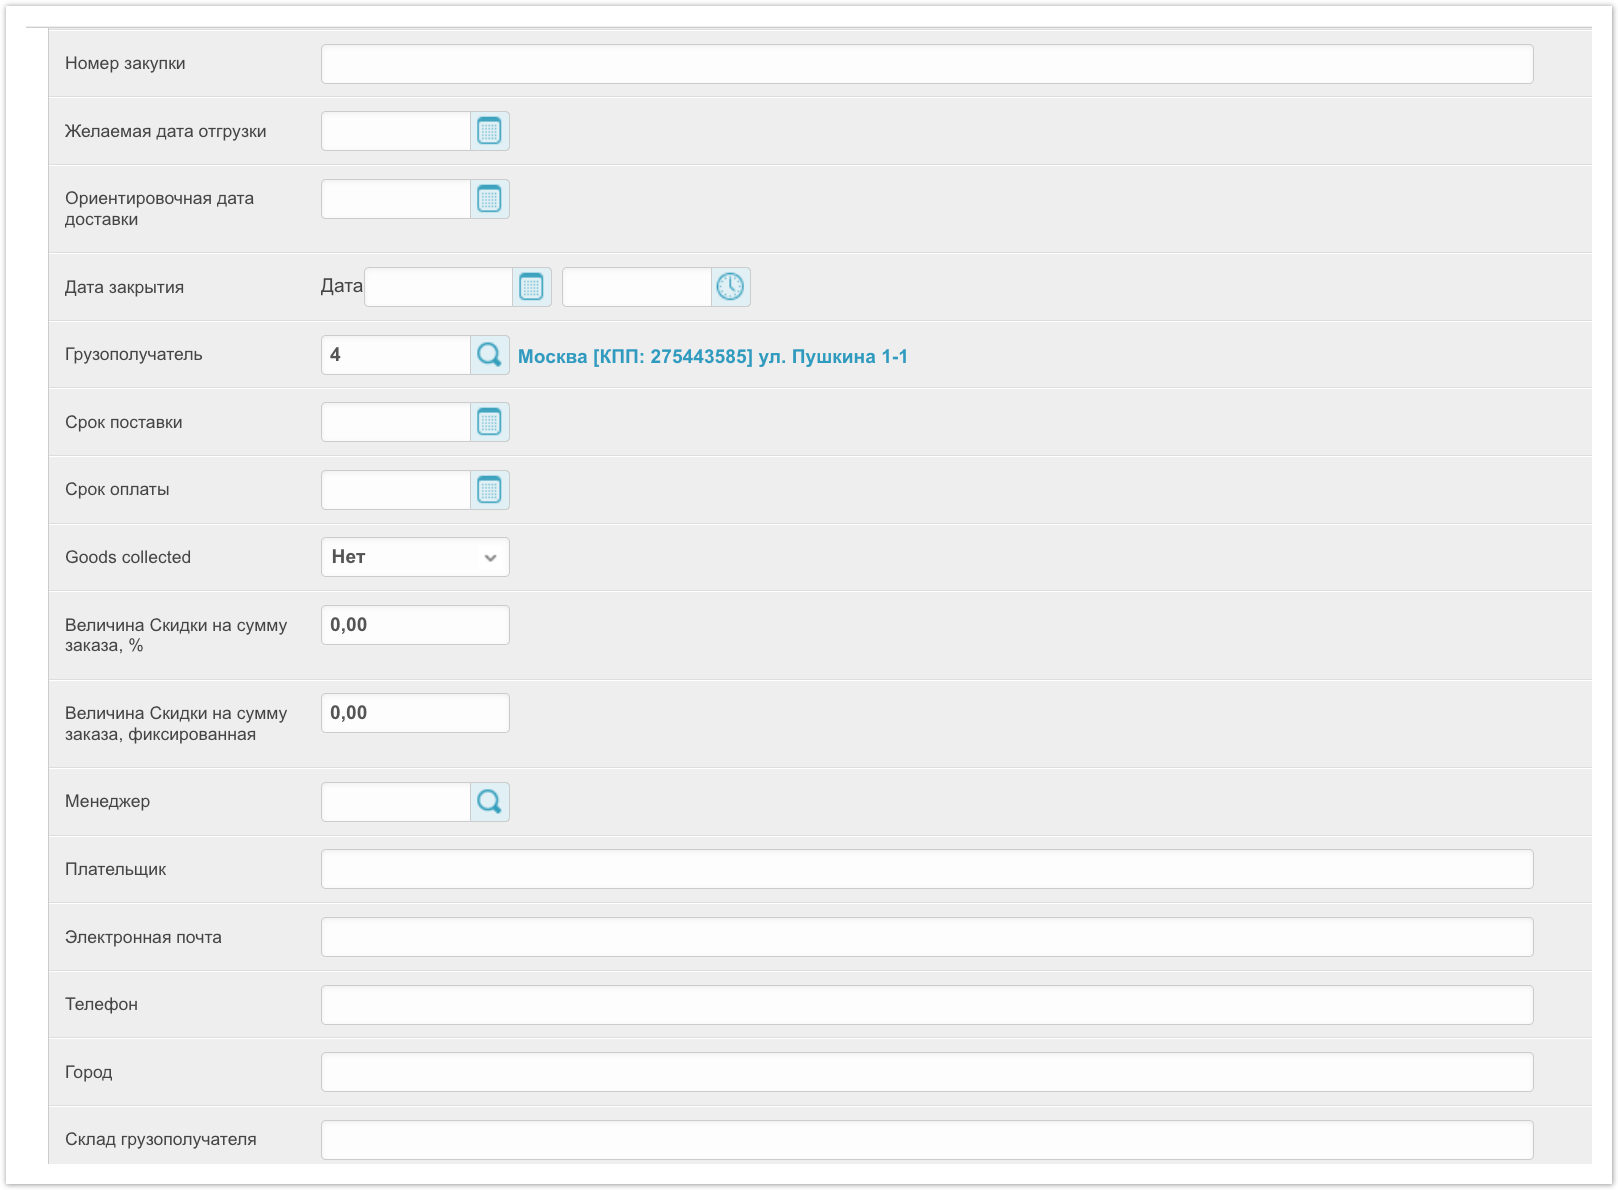Open calendar for Желаемая дата отгрузки
The width and height of the screenshot is (1618, 1190).
click(489, 131)
